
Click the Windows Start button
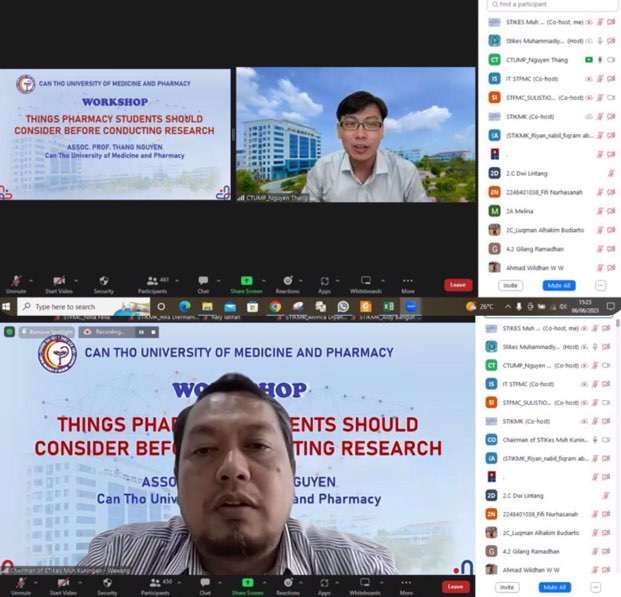(6, 306)
